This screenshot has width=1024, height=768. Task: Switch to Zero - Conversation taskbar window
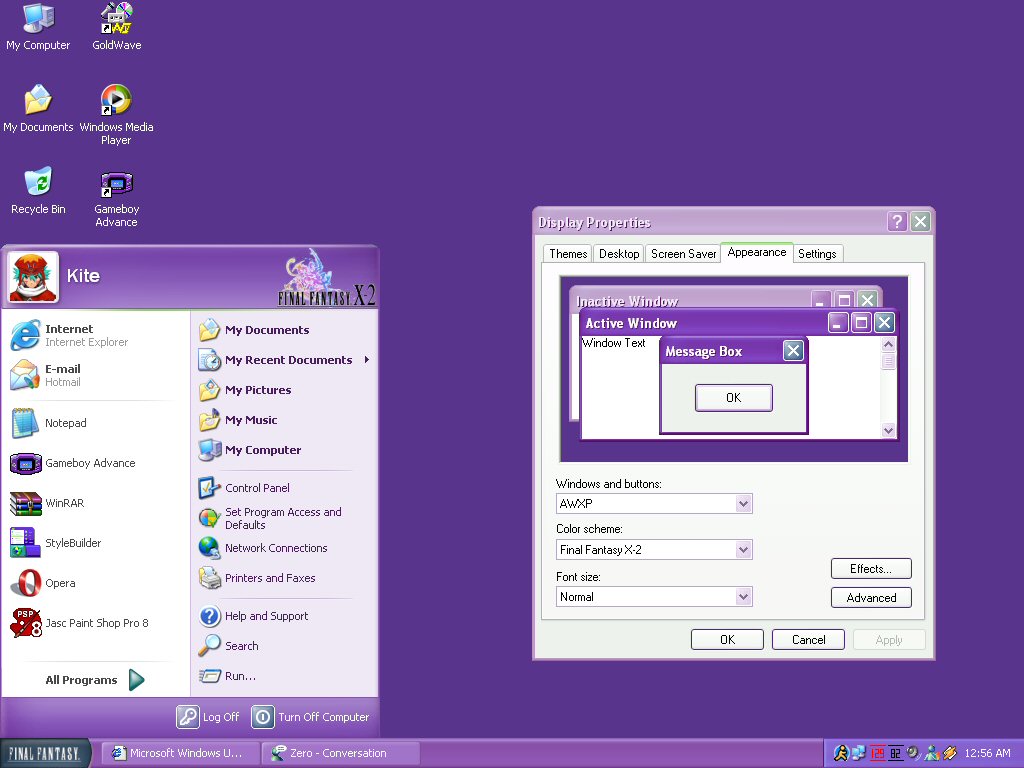point(339,753)
